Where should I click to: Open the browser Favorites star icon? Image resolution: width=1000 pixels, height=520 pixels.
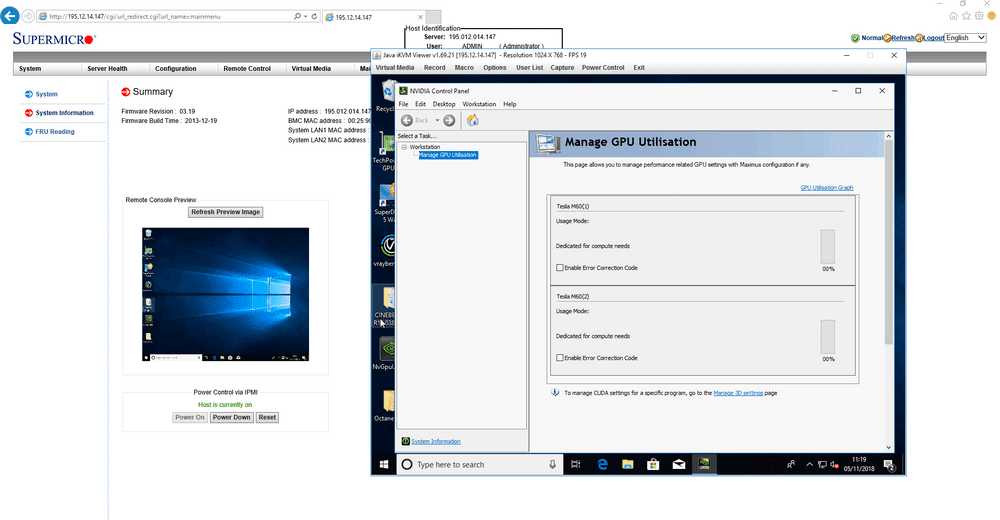point(966,16)
